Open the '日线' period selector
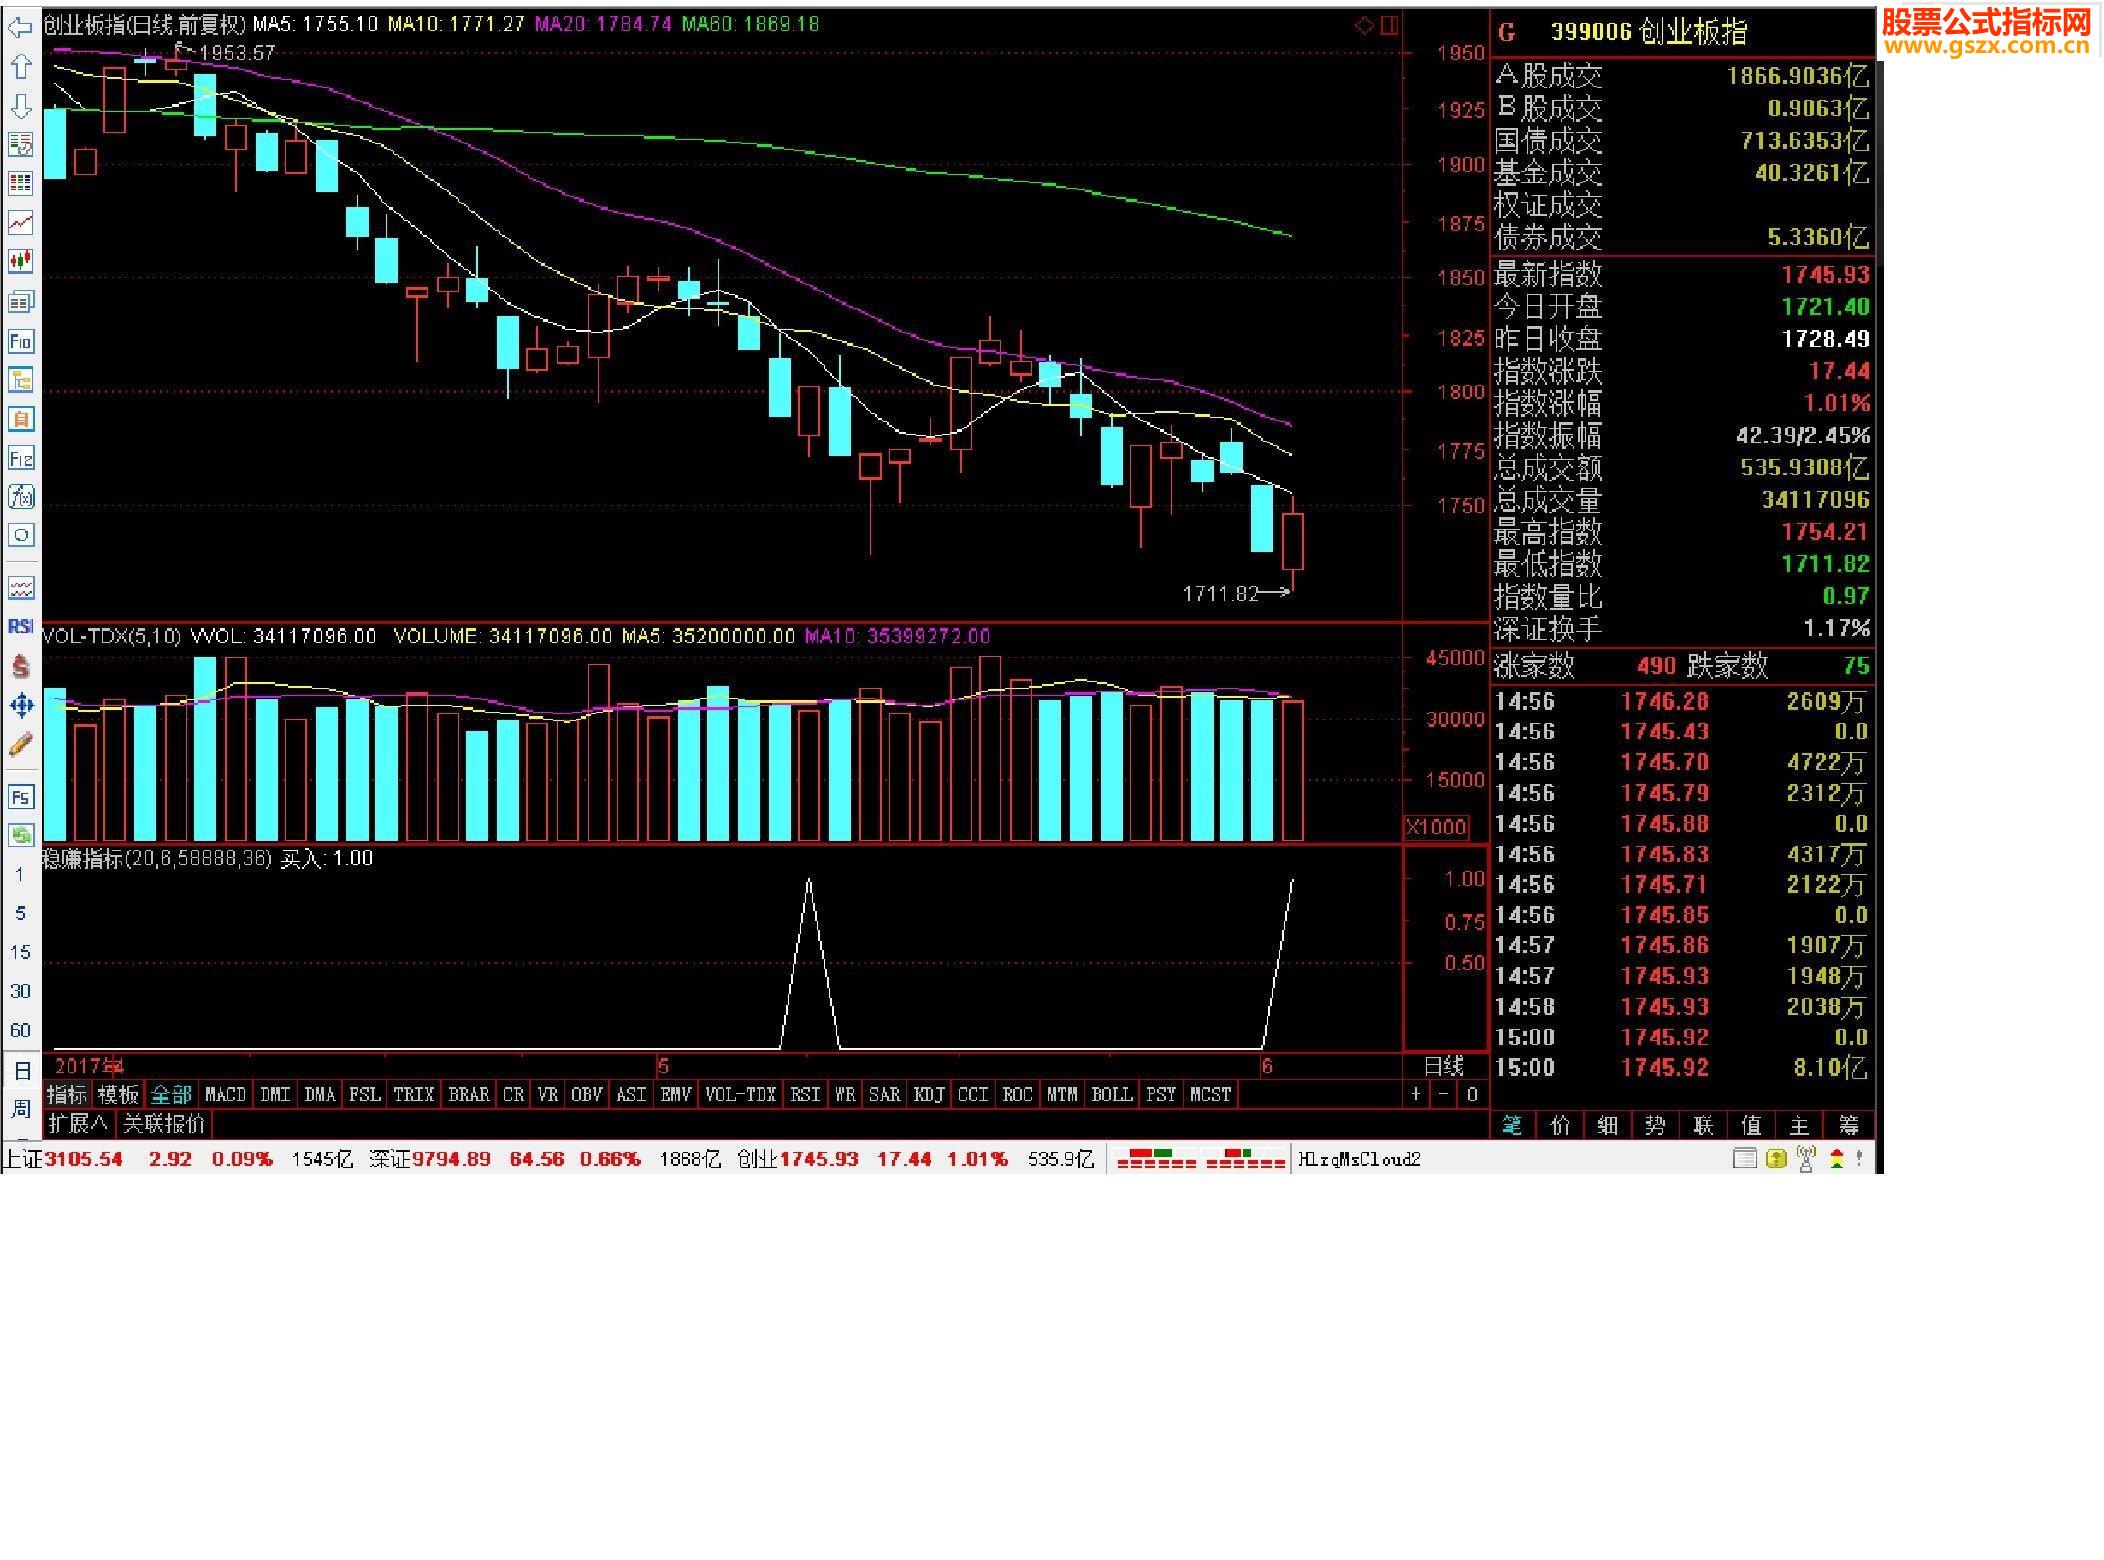This screenshot has width=2104, height=1560. tap(1444, 1066)
